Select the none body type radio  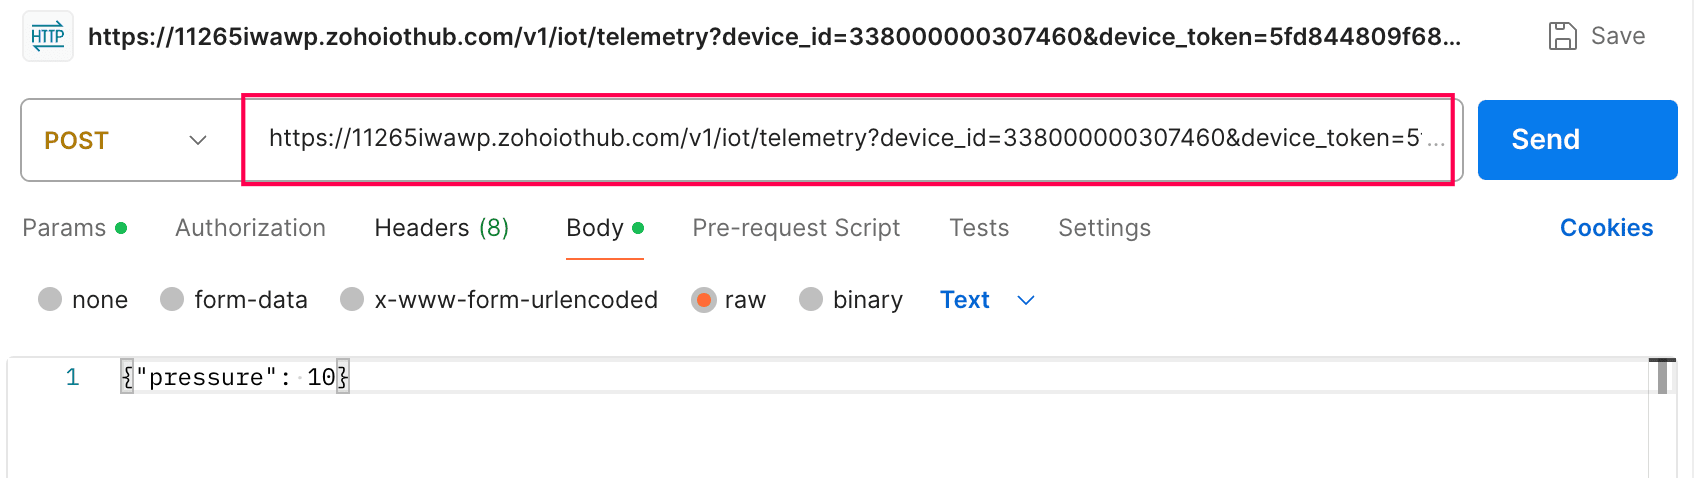pyautogui.click(x=50, y=300)
